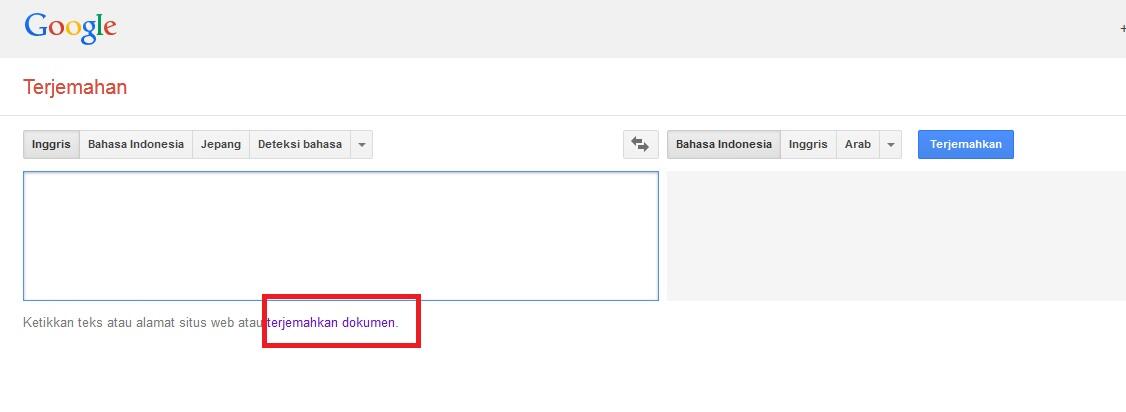Click the blue Terjemahkan button
1126x412 pixels.
(966, 144)
